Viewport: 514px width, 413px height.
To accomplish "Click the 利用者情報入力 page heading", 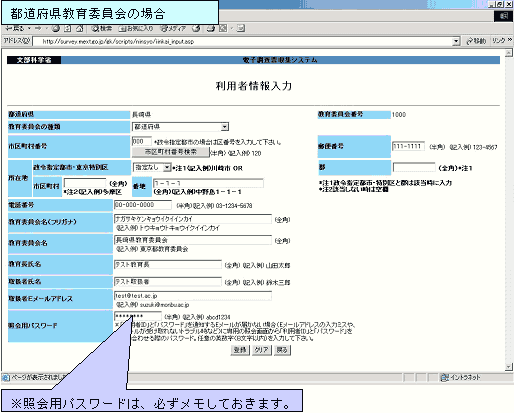I will pyautogui.click(x=254, y=86).
